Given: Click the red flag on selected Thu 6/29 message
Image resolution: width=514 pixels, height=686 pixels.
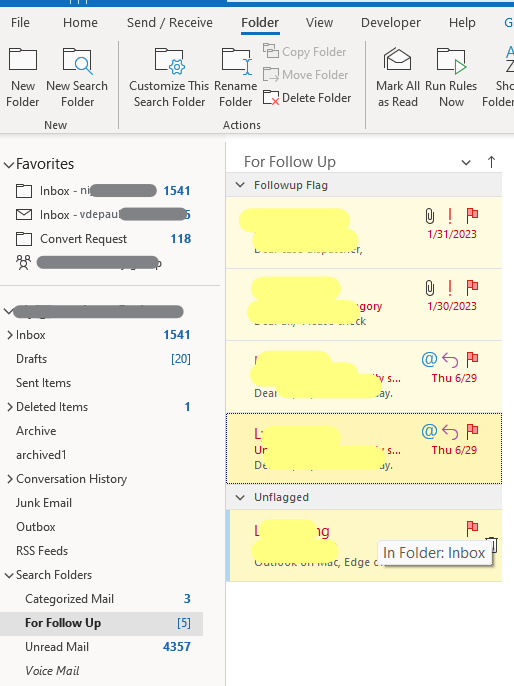Looking at the screenshot, I should click(x=472, y=431).
